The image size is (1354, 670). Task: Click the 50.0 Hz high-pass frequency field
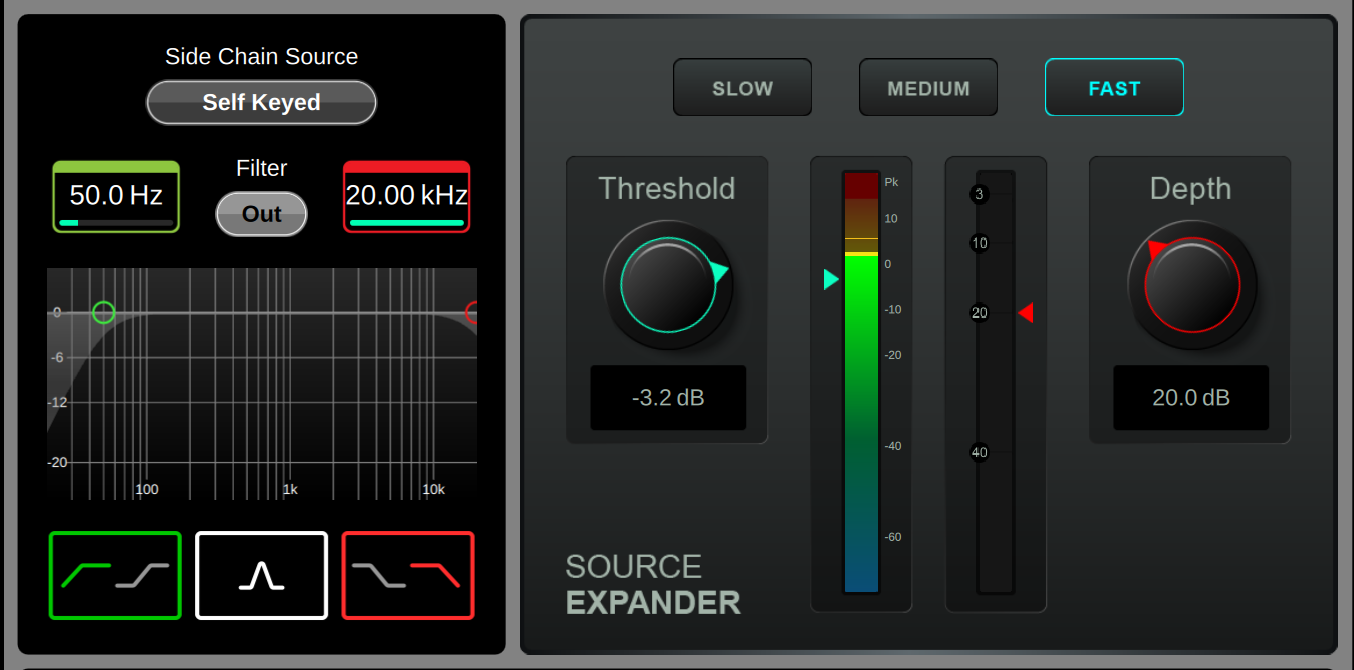click(116, 196)
